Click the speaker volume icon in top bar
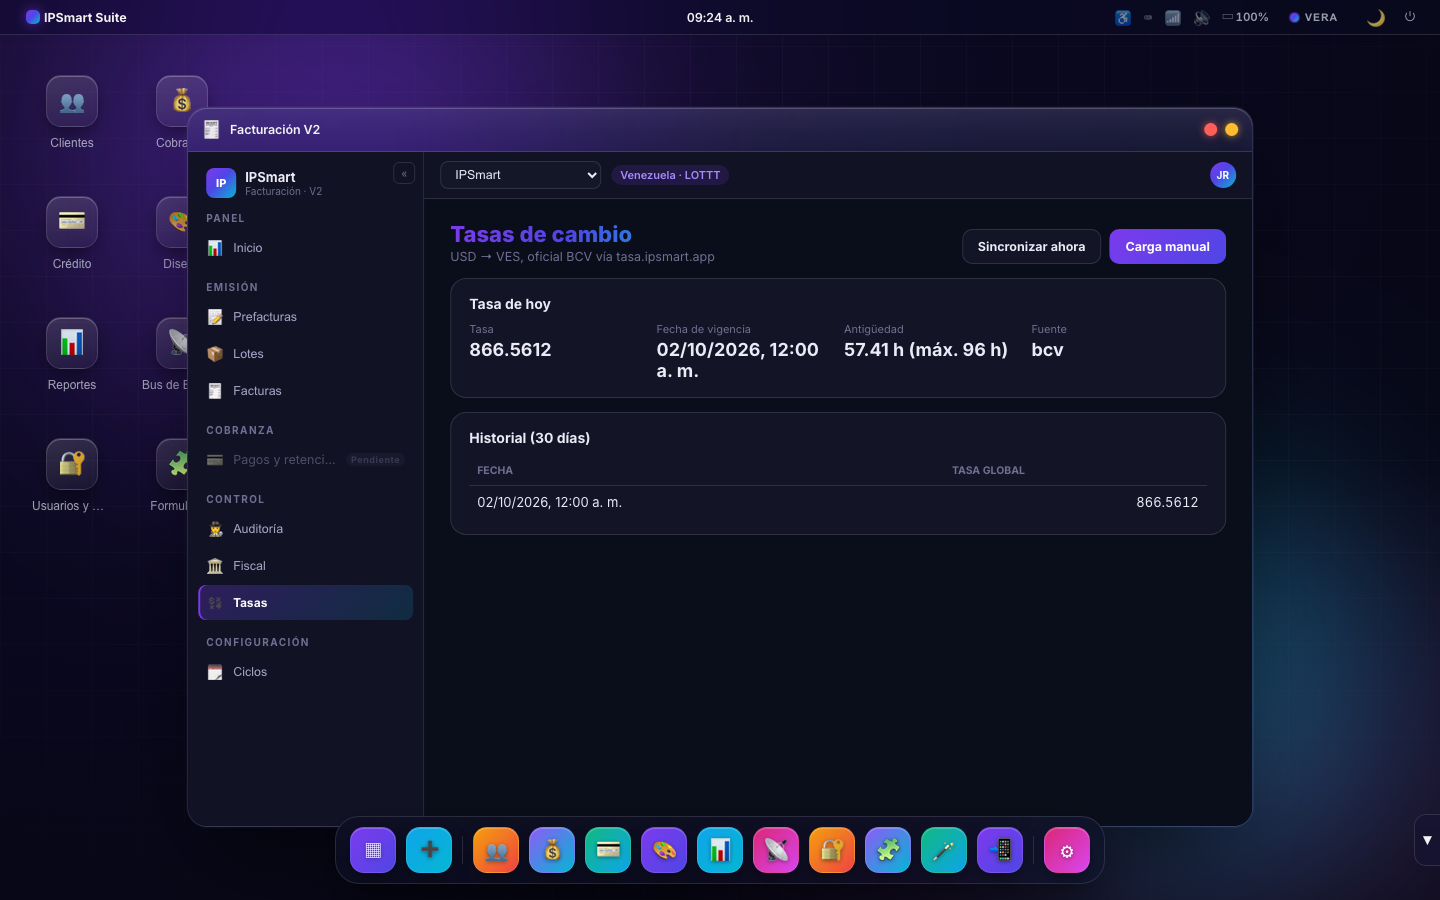The height and width of the screenshot is (900, 1440). click(1201, 17)
